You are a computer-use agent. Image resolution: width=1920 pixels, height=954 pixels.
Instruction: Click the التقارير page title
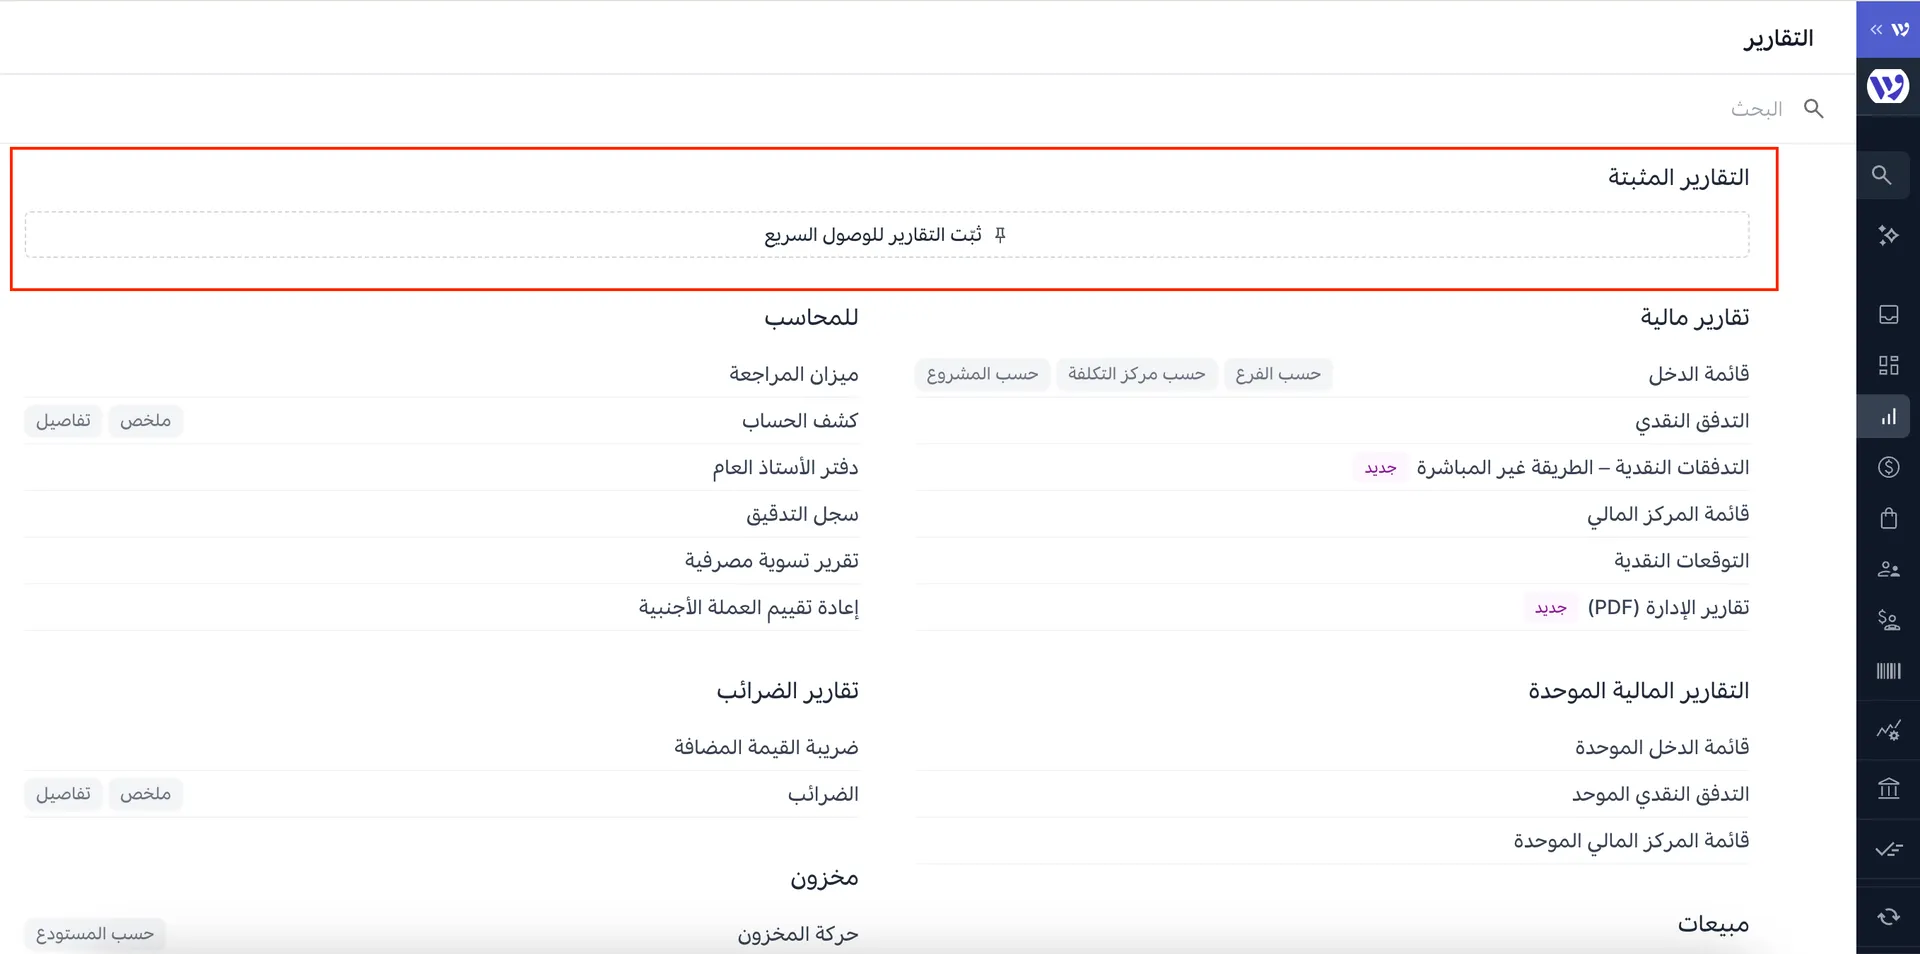1778,38
